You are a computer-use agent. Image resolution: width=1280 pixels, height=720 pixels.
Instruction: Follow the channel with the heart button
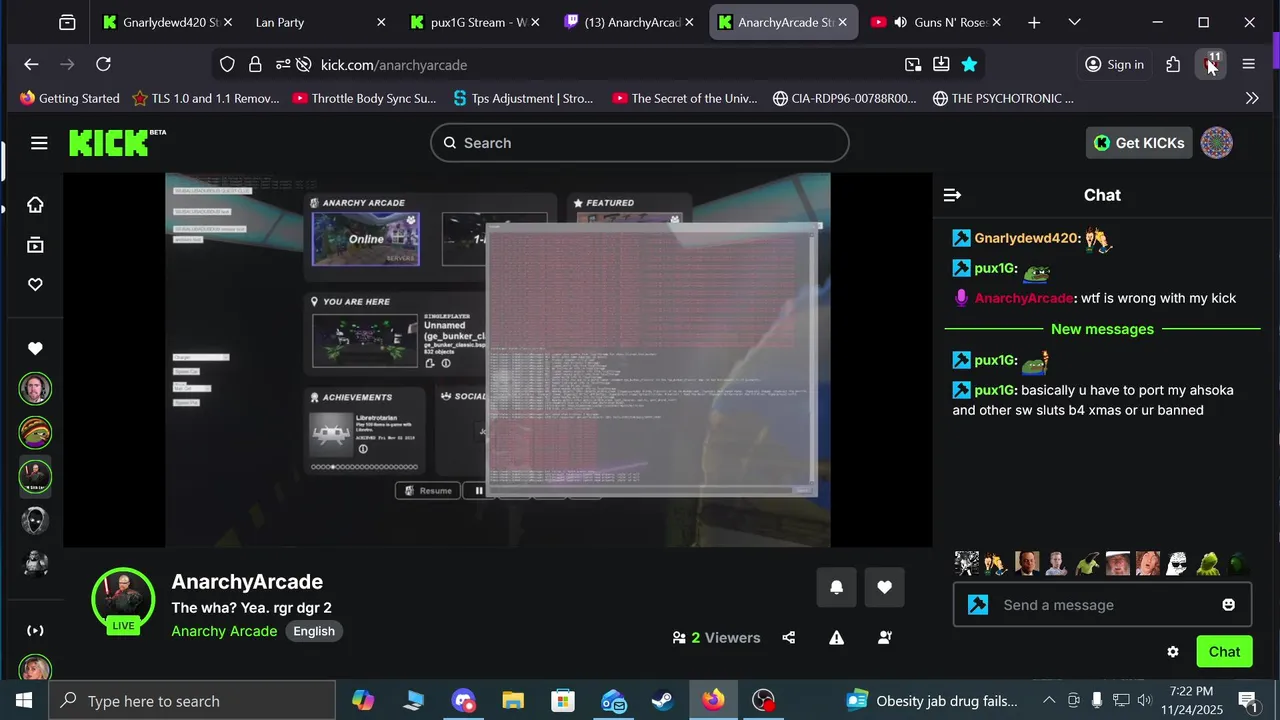tap(884, 588)
